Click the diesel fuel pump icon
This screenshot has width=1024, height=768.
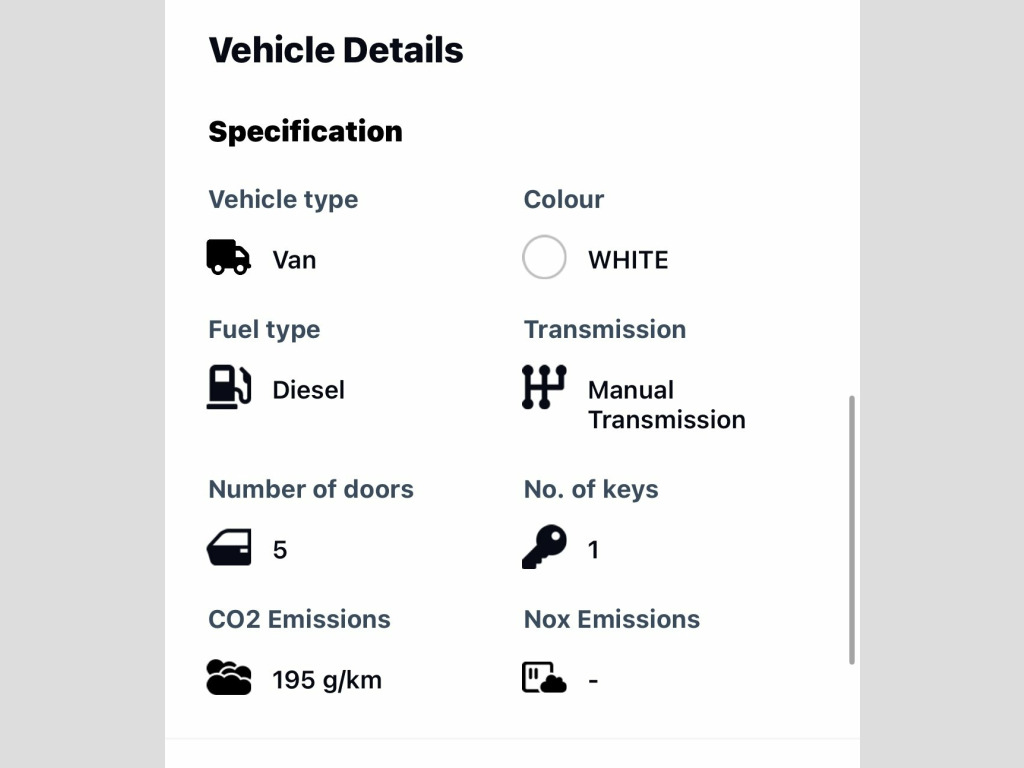(229, 387)
